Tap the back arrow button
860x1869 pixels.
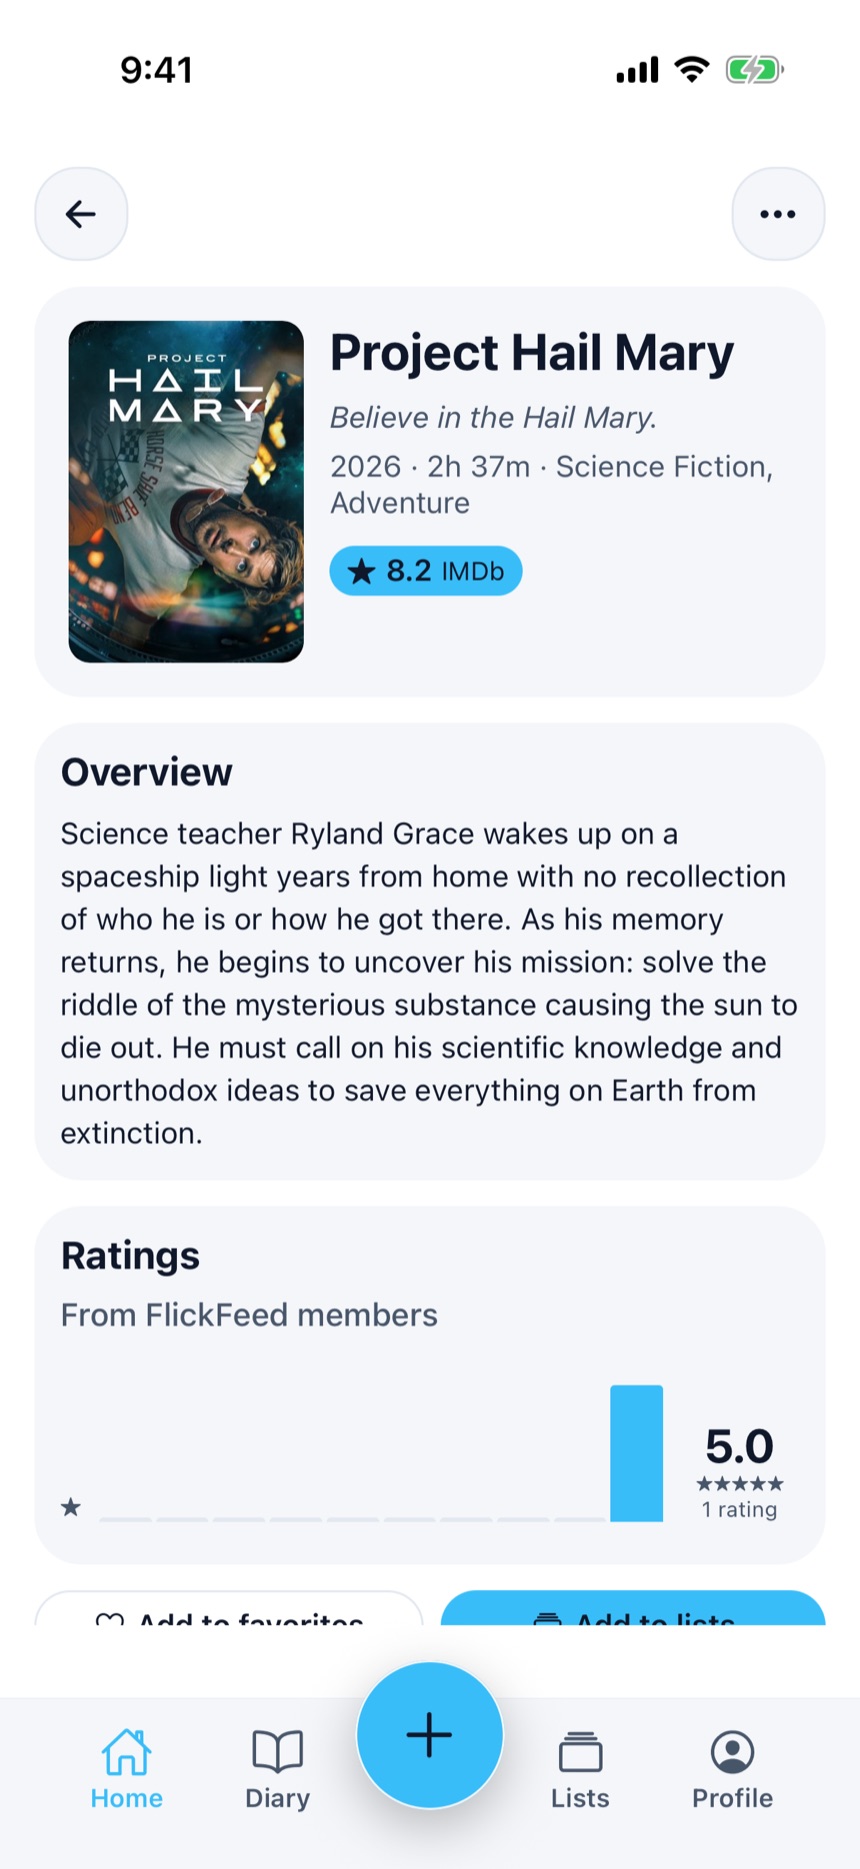coord(81,214)
